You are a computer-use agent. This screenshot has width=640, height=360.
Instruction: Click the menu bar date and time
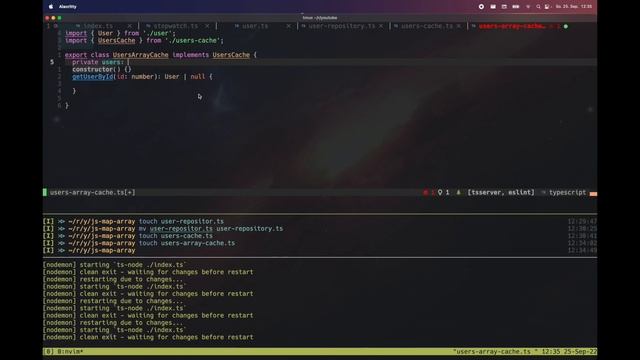pos(573,7)
